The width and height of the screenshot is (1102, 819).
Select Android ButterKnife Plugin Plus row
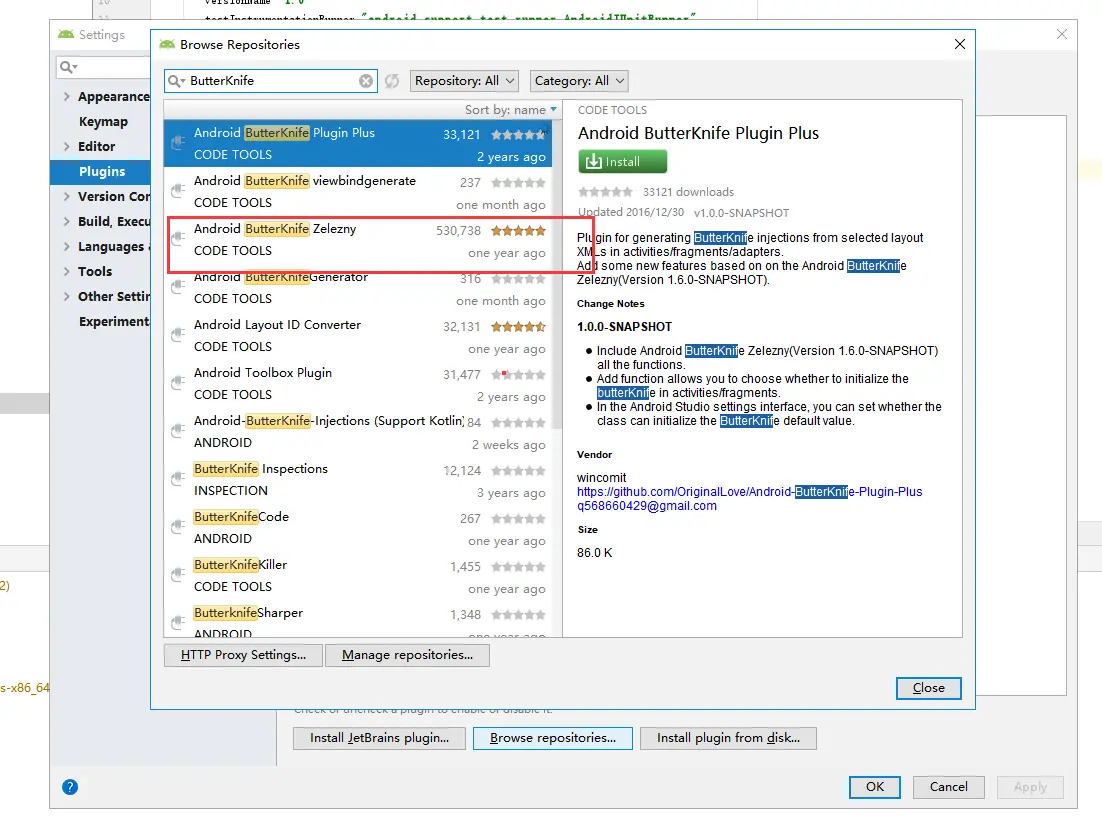pyautogui.click(x=358, y=143)
